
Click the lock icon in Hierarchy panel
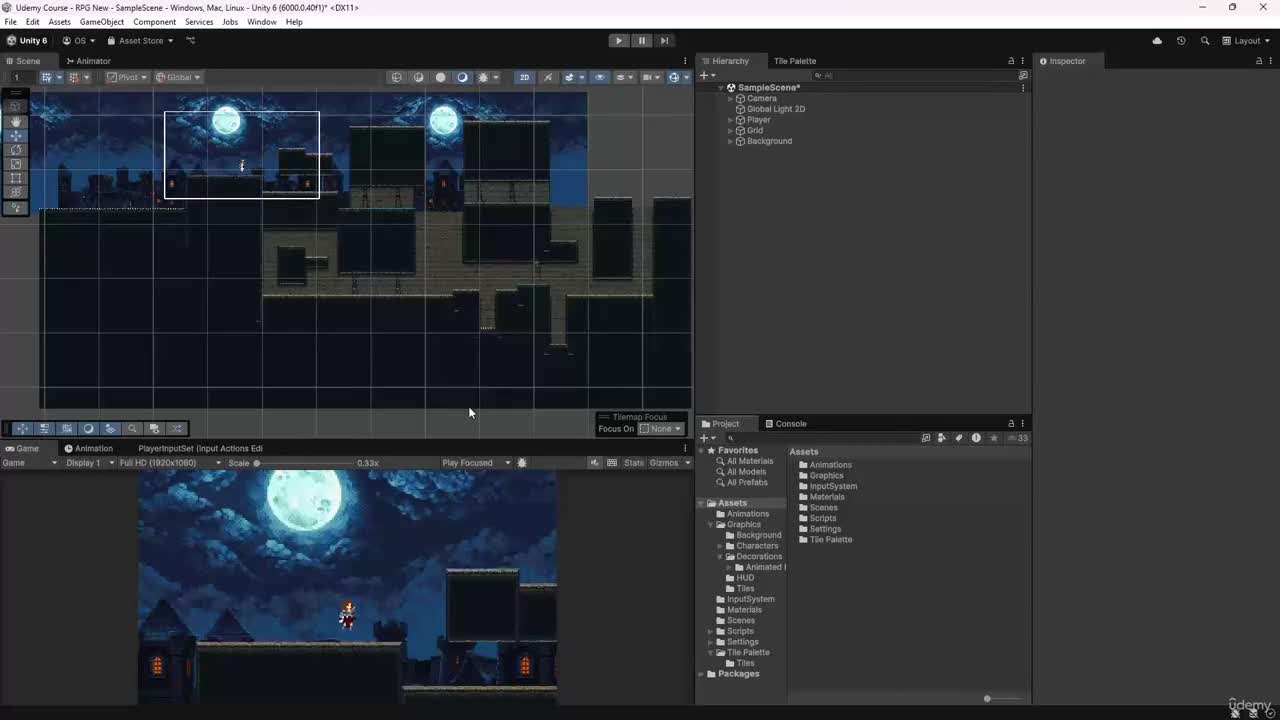(x=1010, y=61)
